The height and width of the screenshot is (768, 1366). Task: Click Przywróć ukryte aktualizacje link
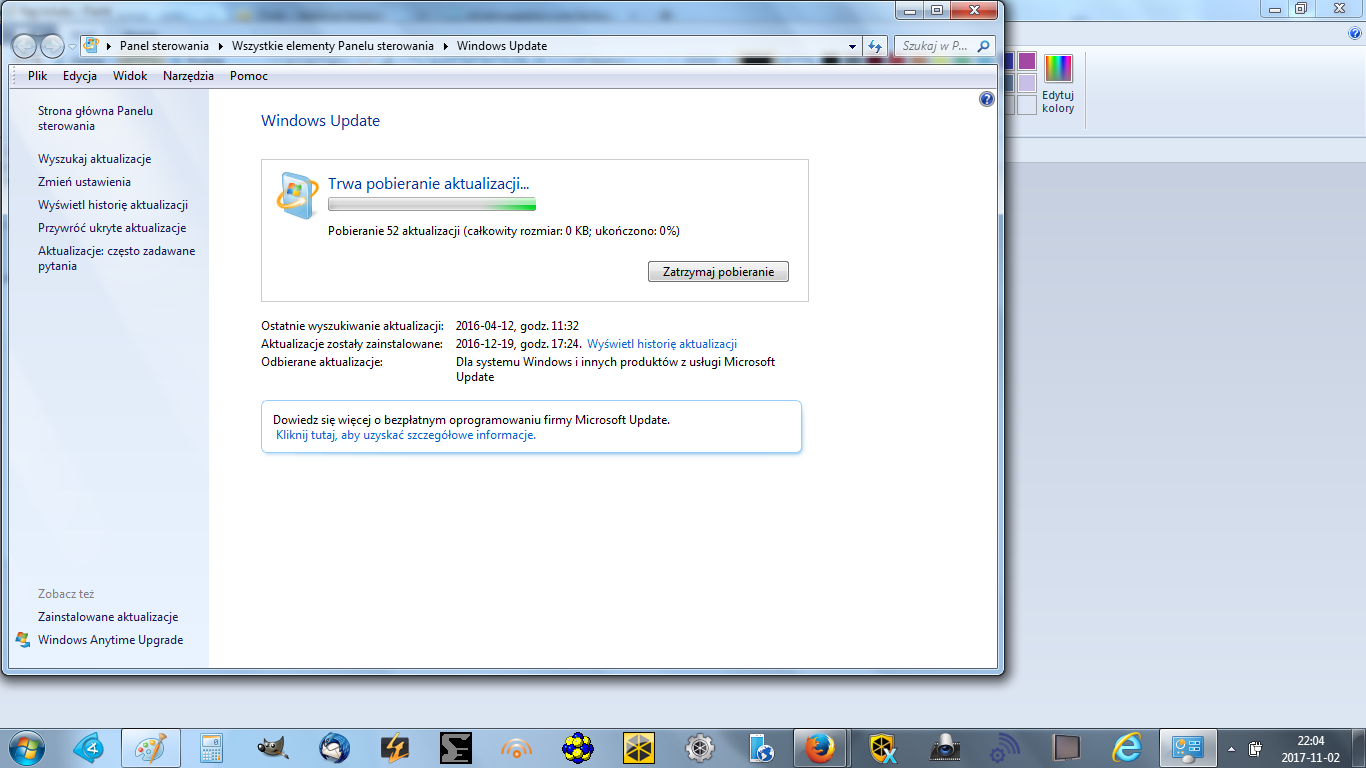click(x=112, y=228)
